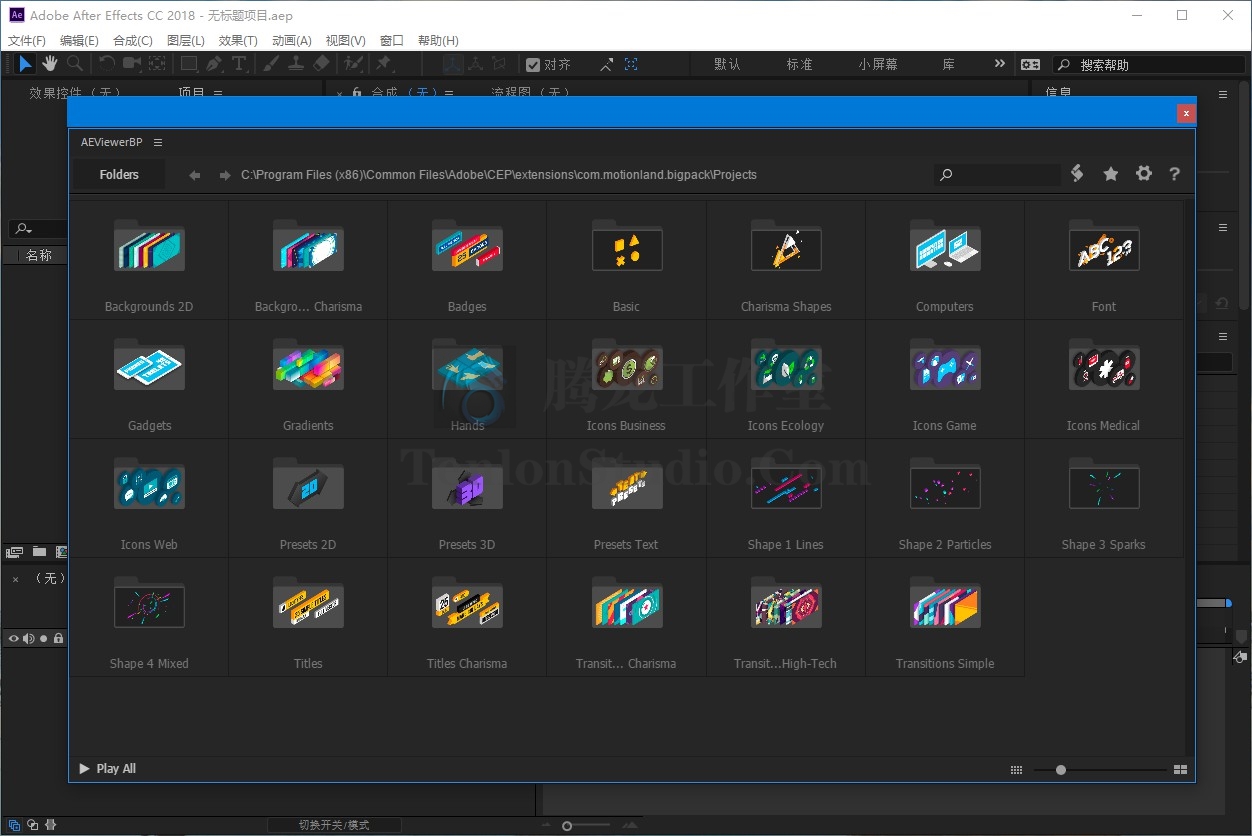Toggle Layer Switches pane at bottom-left
The image size is (1252, 836).
(14, 825)
